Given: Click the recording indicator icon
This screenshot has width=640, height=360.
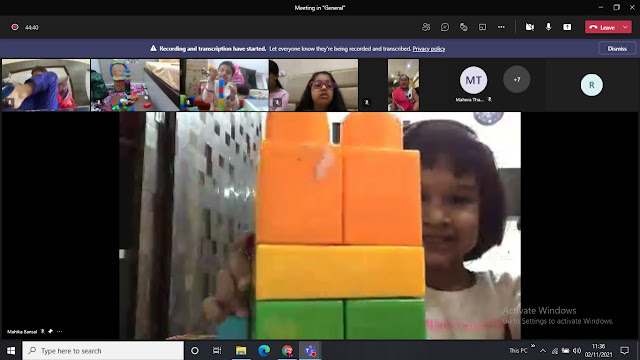Looking at the screenshot, I should [x=15, y=27].
